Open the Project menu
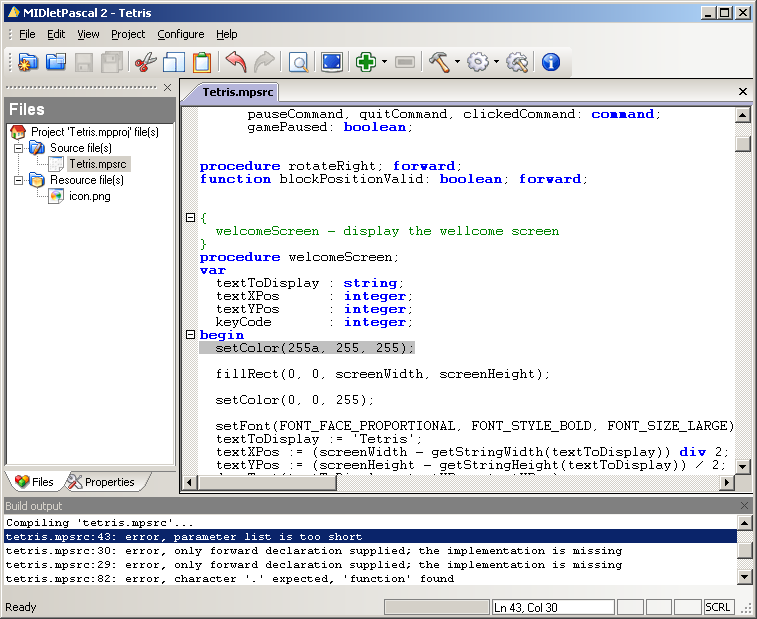This screenshot has height=619, width=757. tap(128, 34)
